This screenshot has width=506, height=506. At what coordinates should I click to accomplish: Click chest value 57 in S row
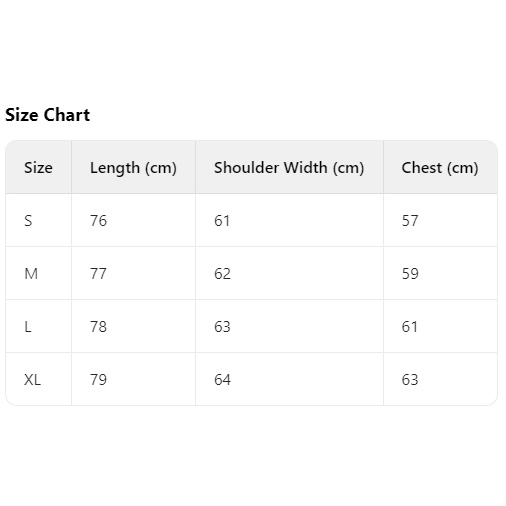[x=410, y=221]
